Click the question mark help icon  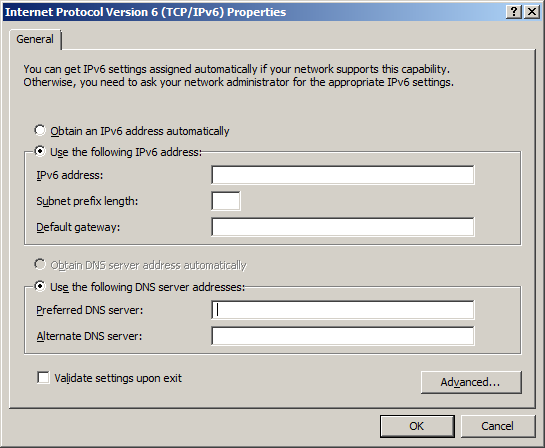pyautogui.click(x=514, y=12)
